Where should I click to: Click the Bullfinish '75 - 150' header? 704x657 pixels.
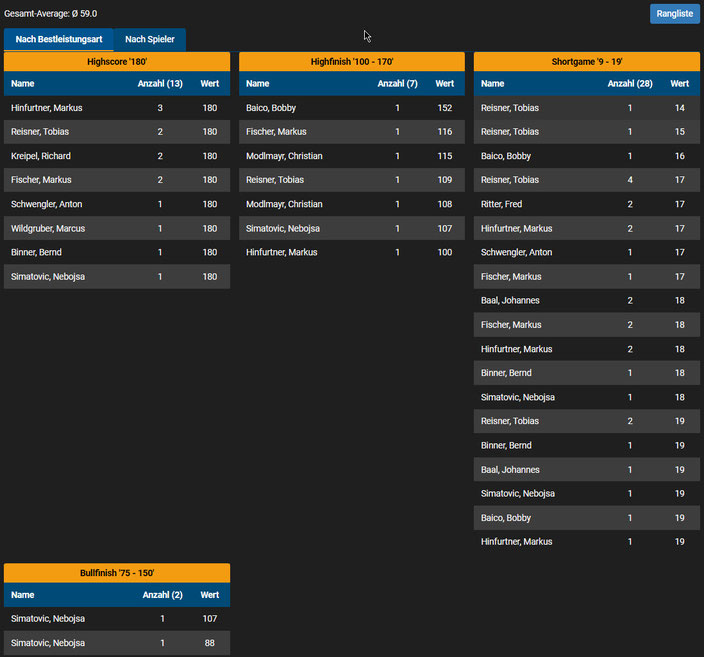pos(117,573)
